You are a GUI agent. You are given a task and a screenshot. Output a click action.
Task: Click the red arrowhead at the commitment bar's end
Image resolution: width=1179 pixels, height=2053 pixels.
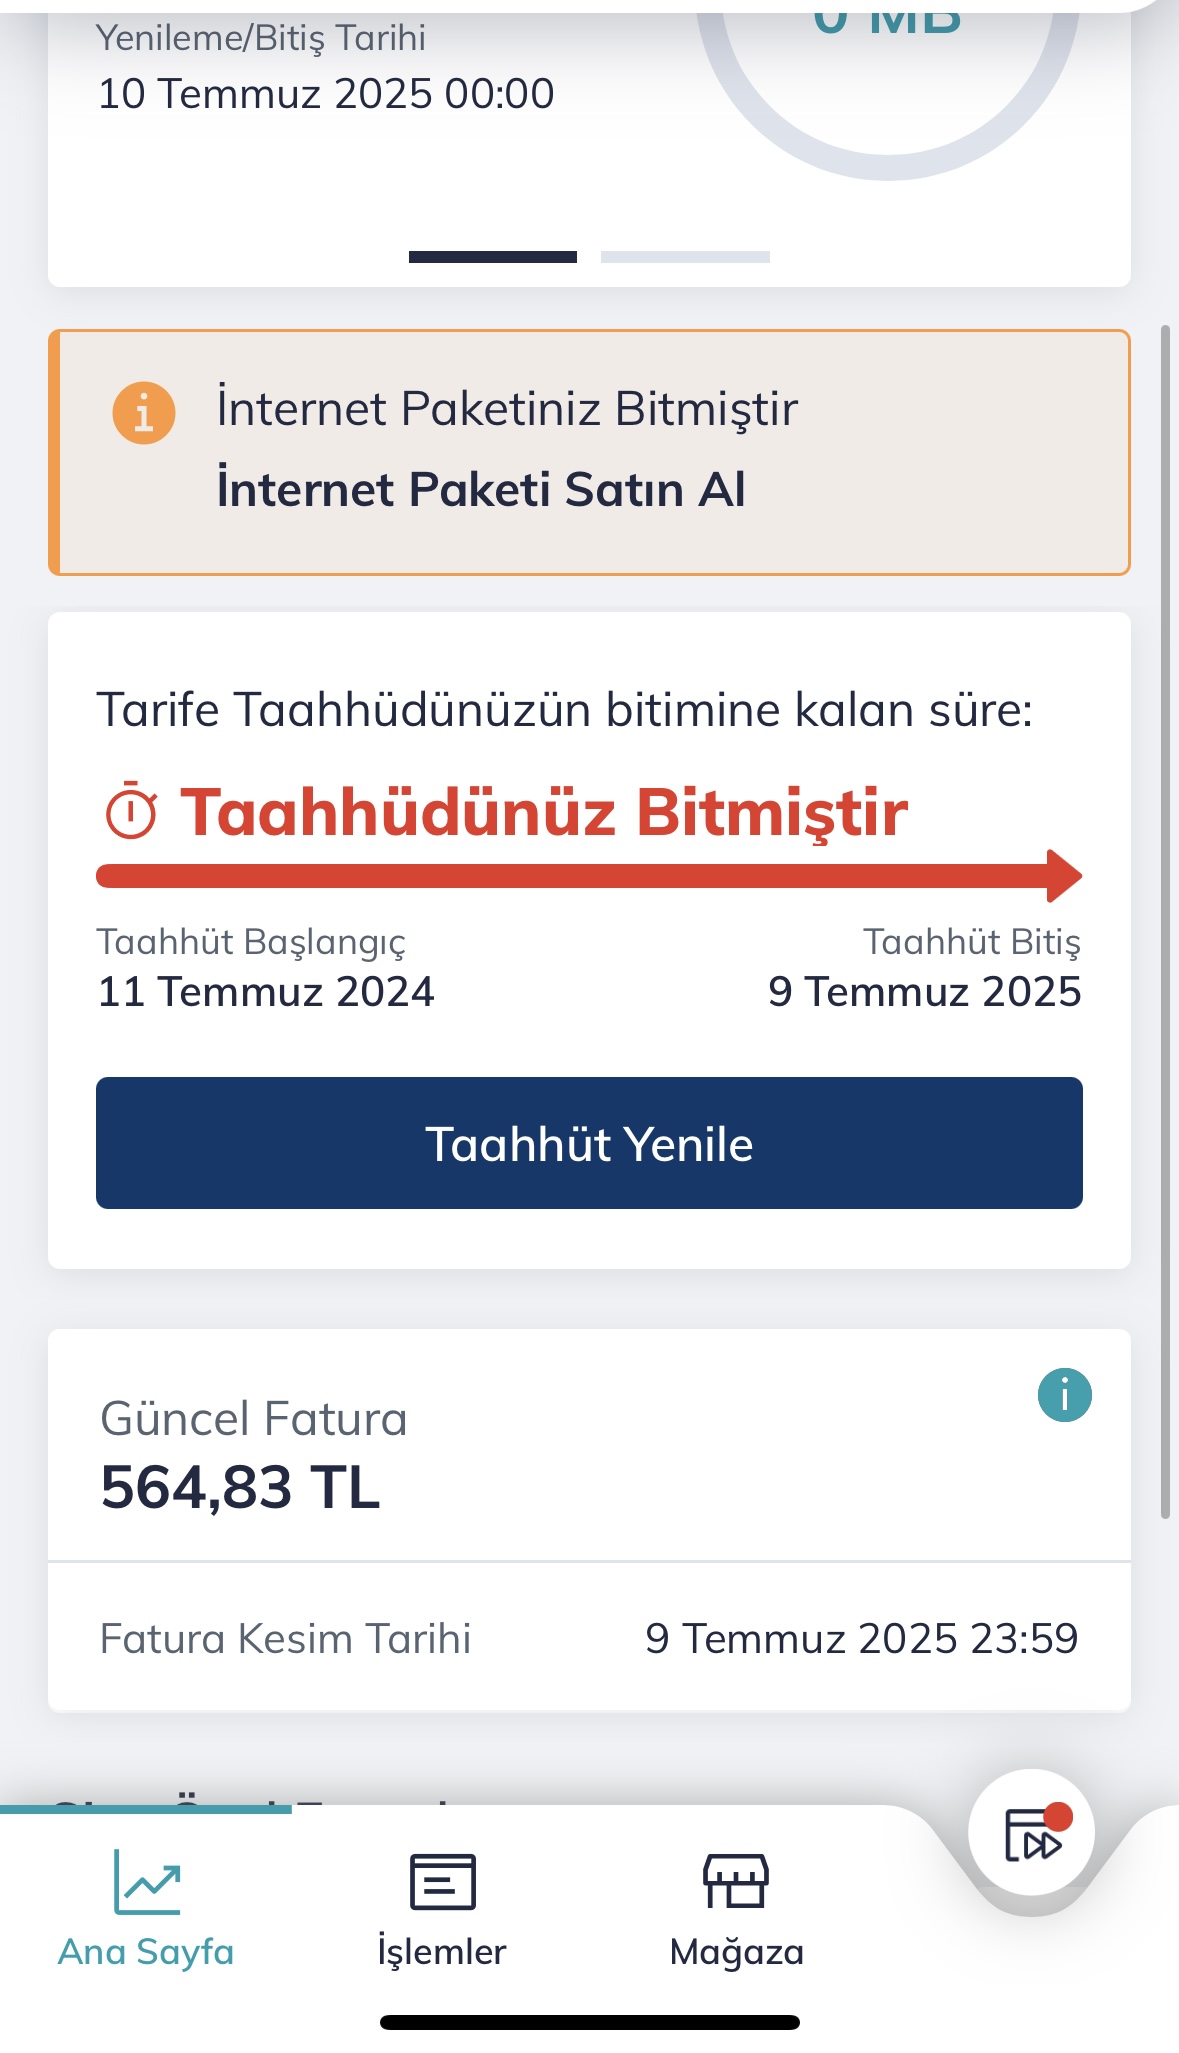[1064, 876]
